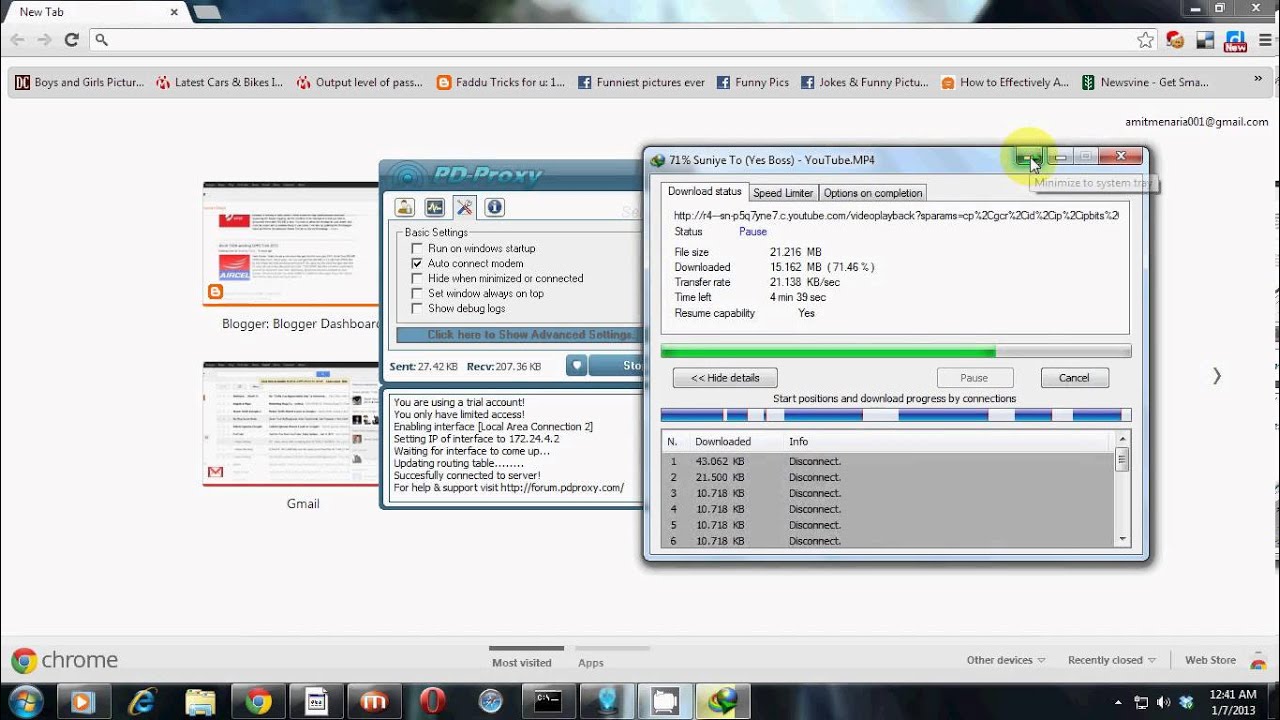
Task: Switch to the Download status tab
Action: [x=704, y=191]
